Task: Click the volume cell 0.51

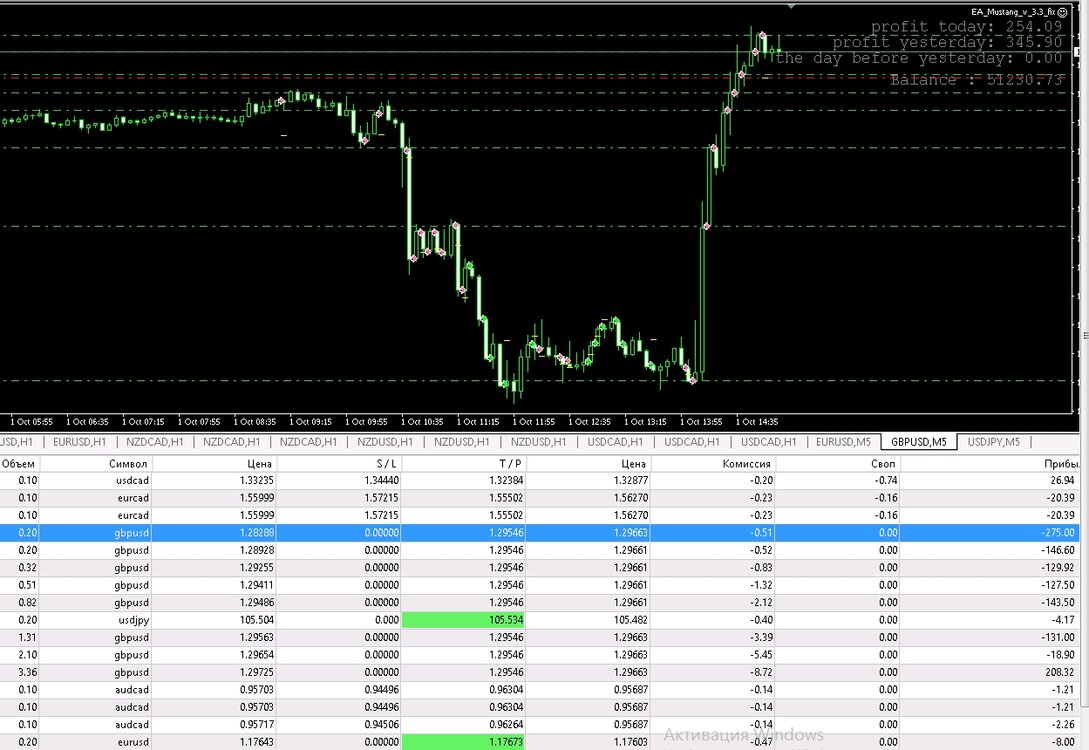Action: (28, 585)
